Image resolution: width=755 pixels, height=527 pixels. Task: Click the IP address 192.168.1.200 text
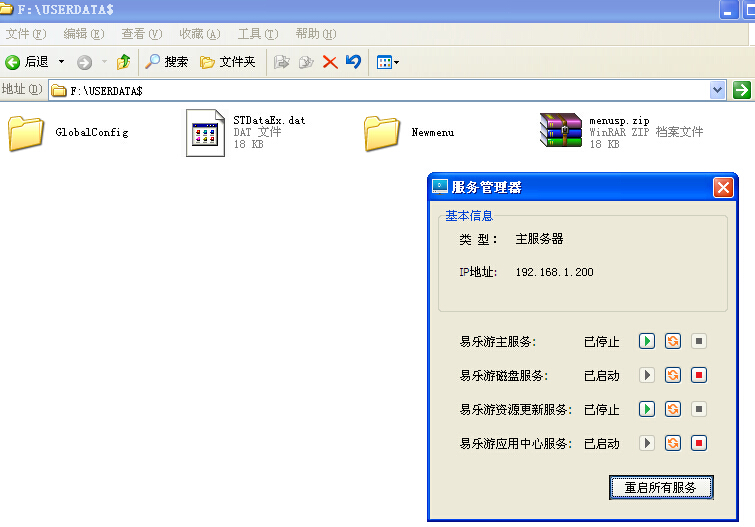[x=554, y=272]
